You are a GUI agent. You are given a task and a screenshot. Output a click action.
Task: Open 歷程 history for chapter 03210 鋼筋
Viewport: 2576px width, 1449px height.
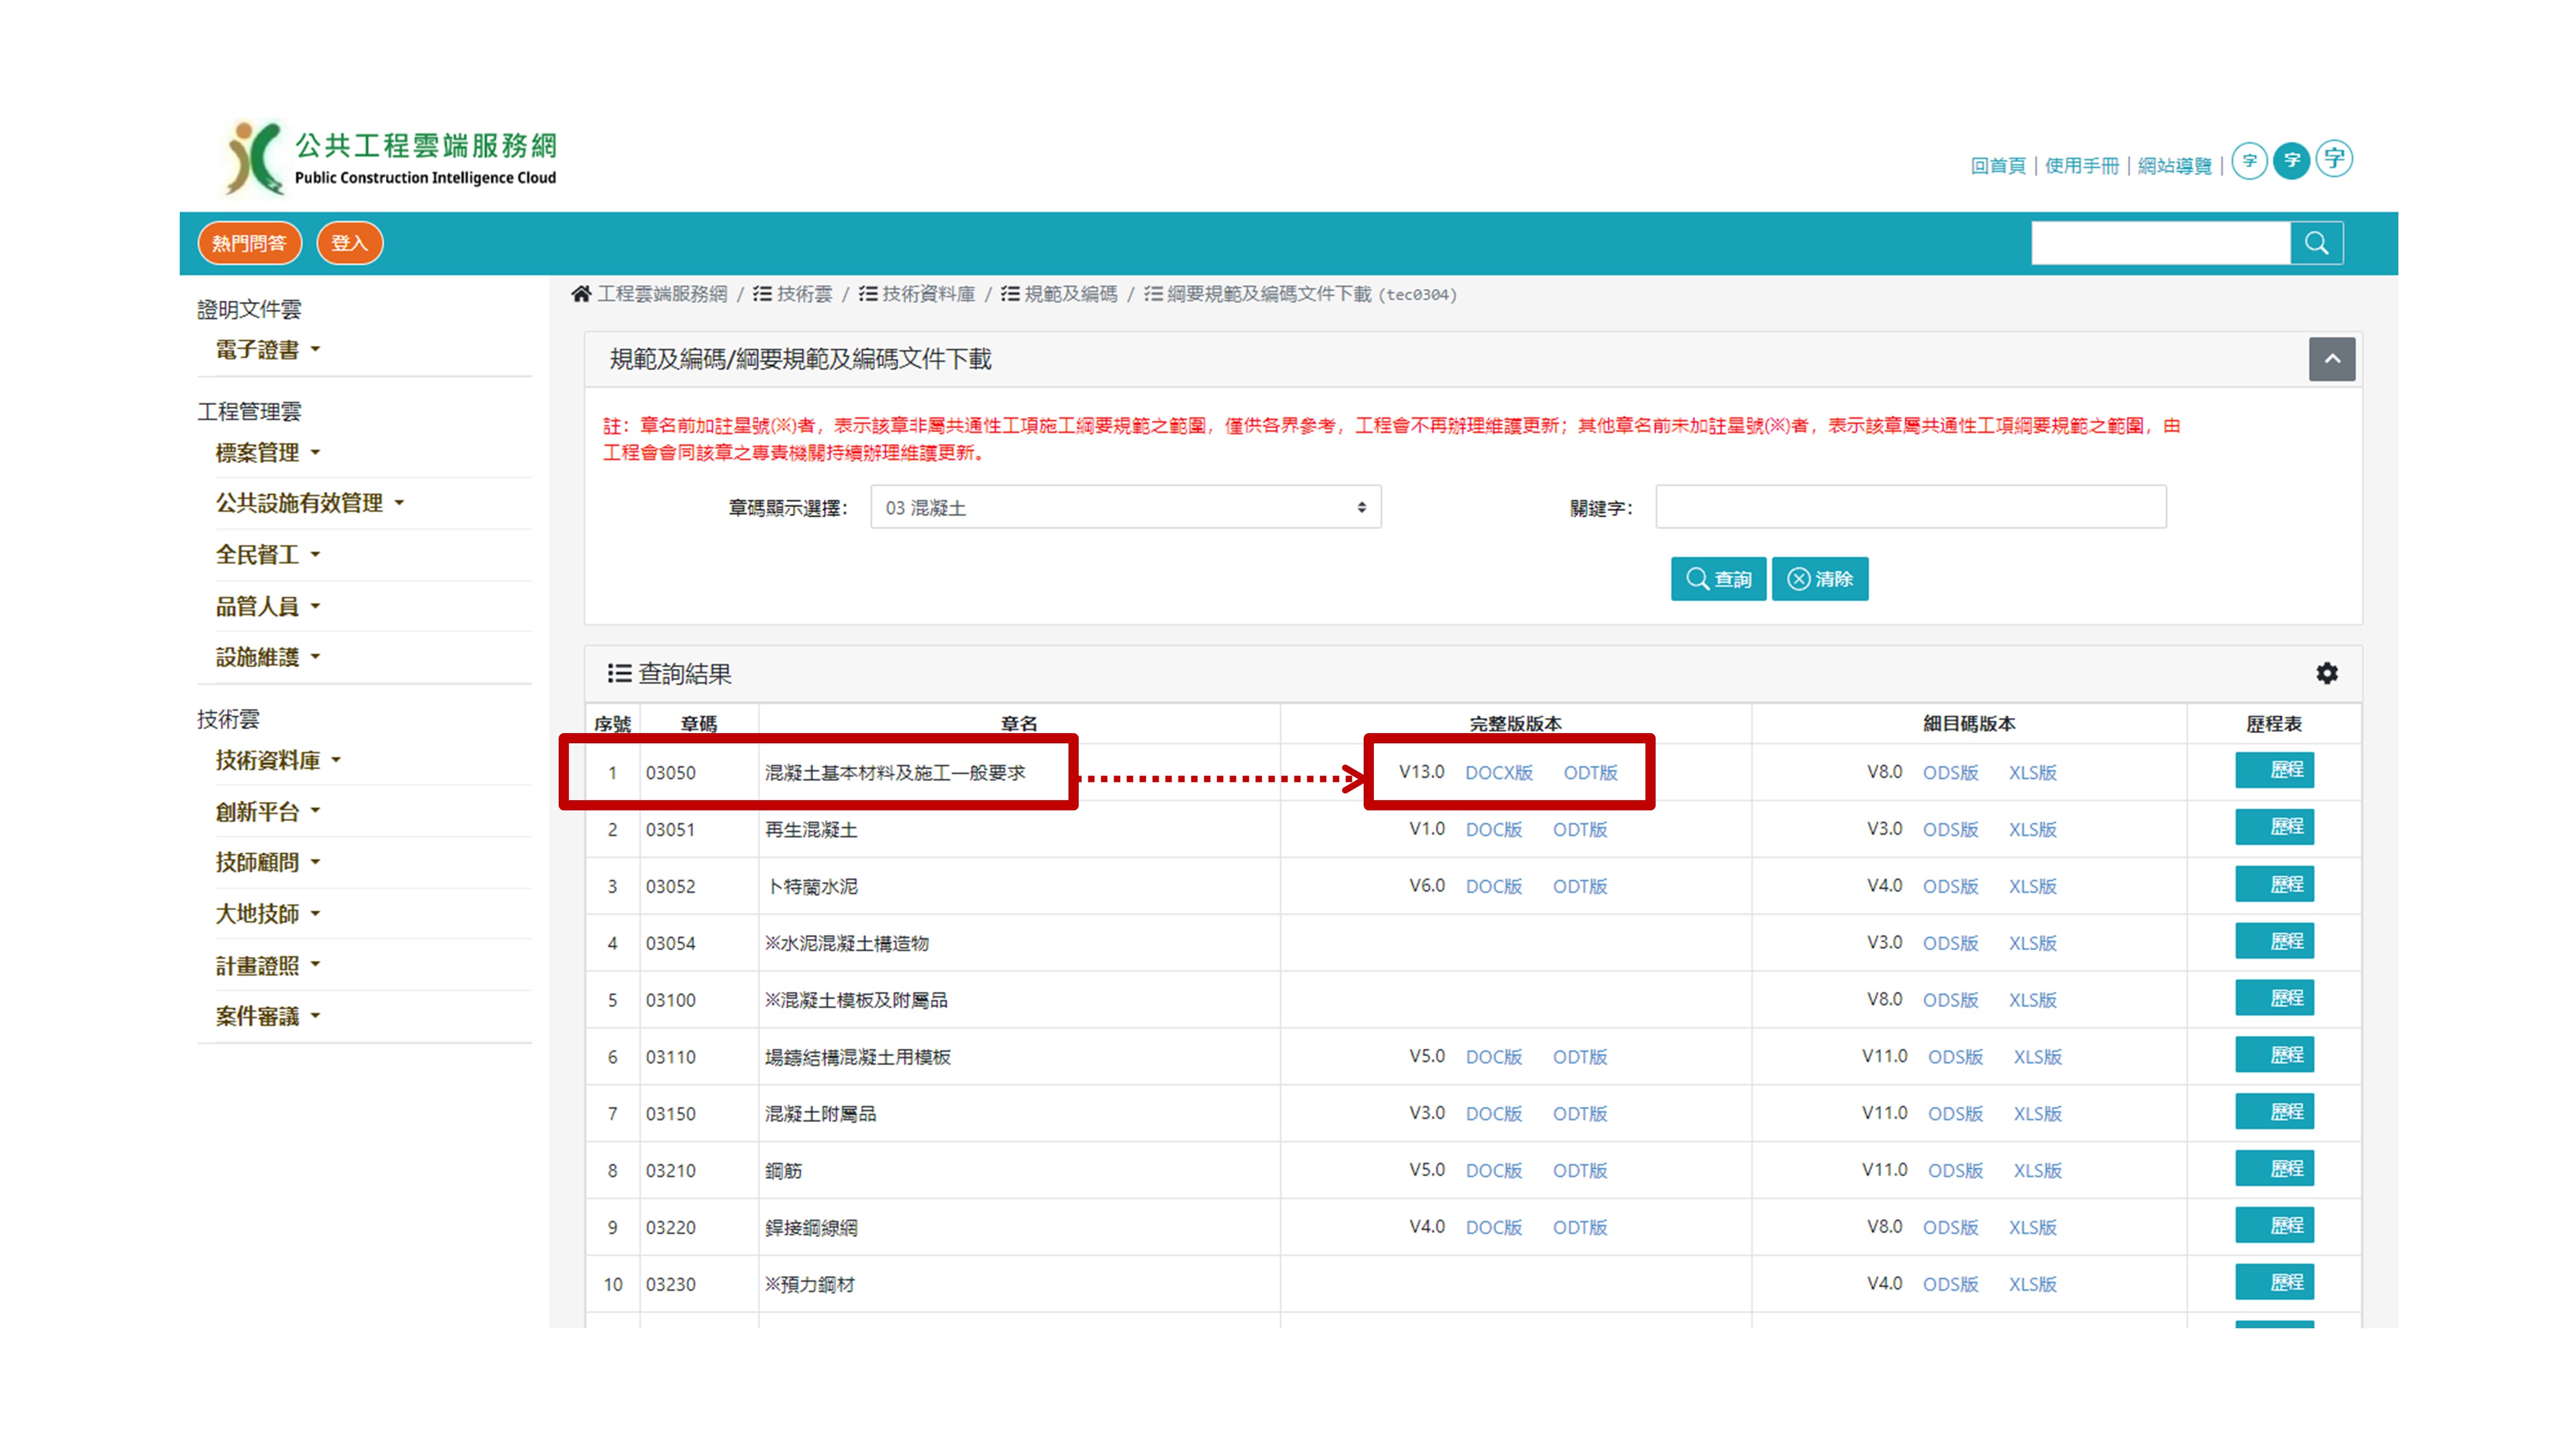pyautogui.click(x=2274, y=1168)
